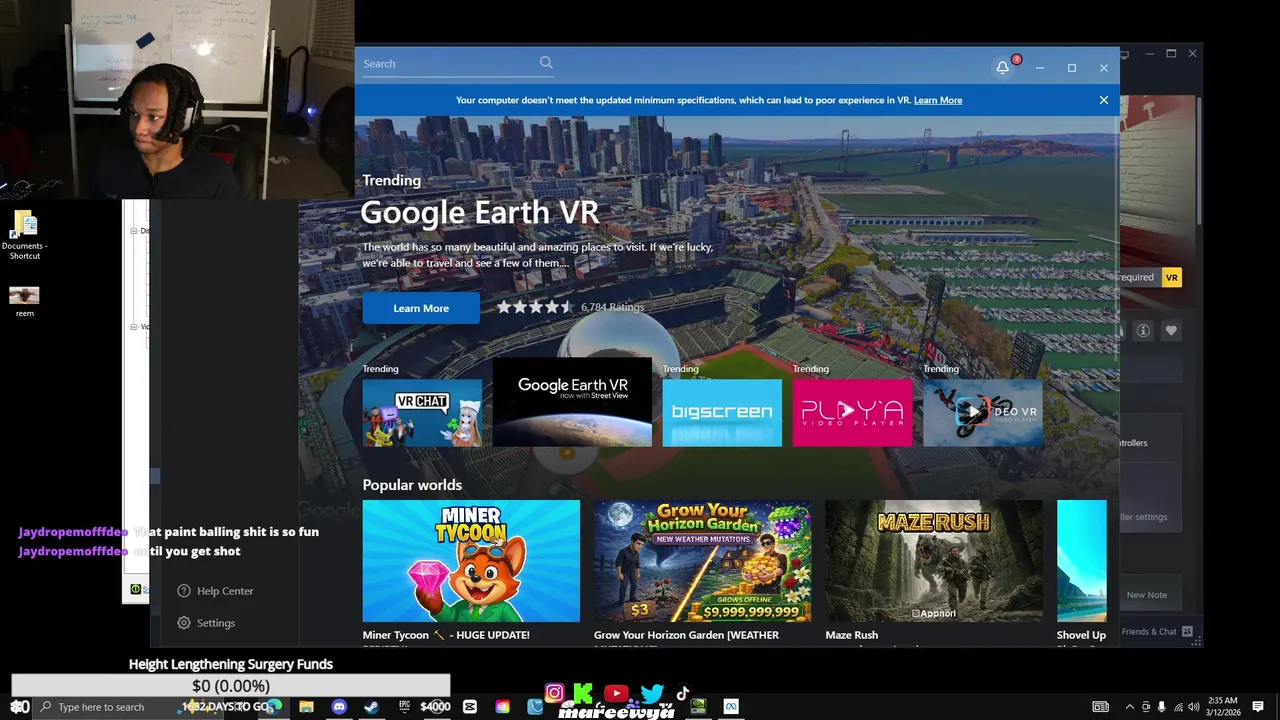Viewport: 1280px width, 720px height.
Task: Click the search magnifier icon
Action: tap(546, 63)
